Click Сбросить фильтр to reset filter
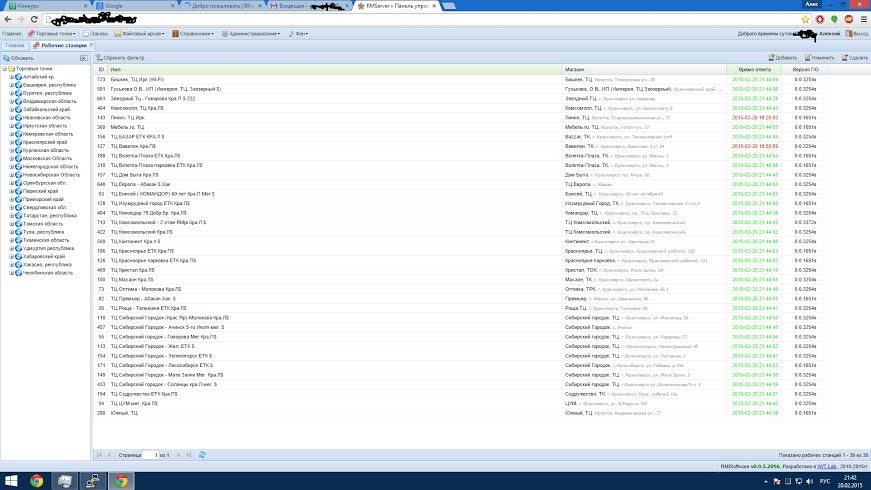The image size is (871, 490). [119, 58]
